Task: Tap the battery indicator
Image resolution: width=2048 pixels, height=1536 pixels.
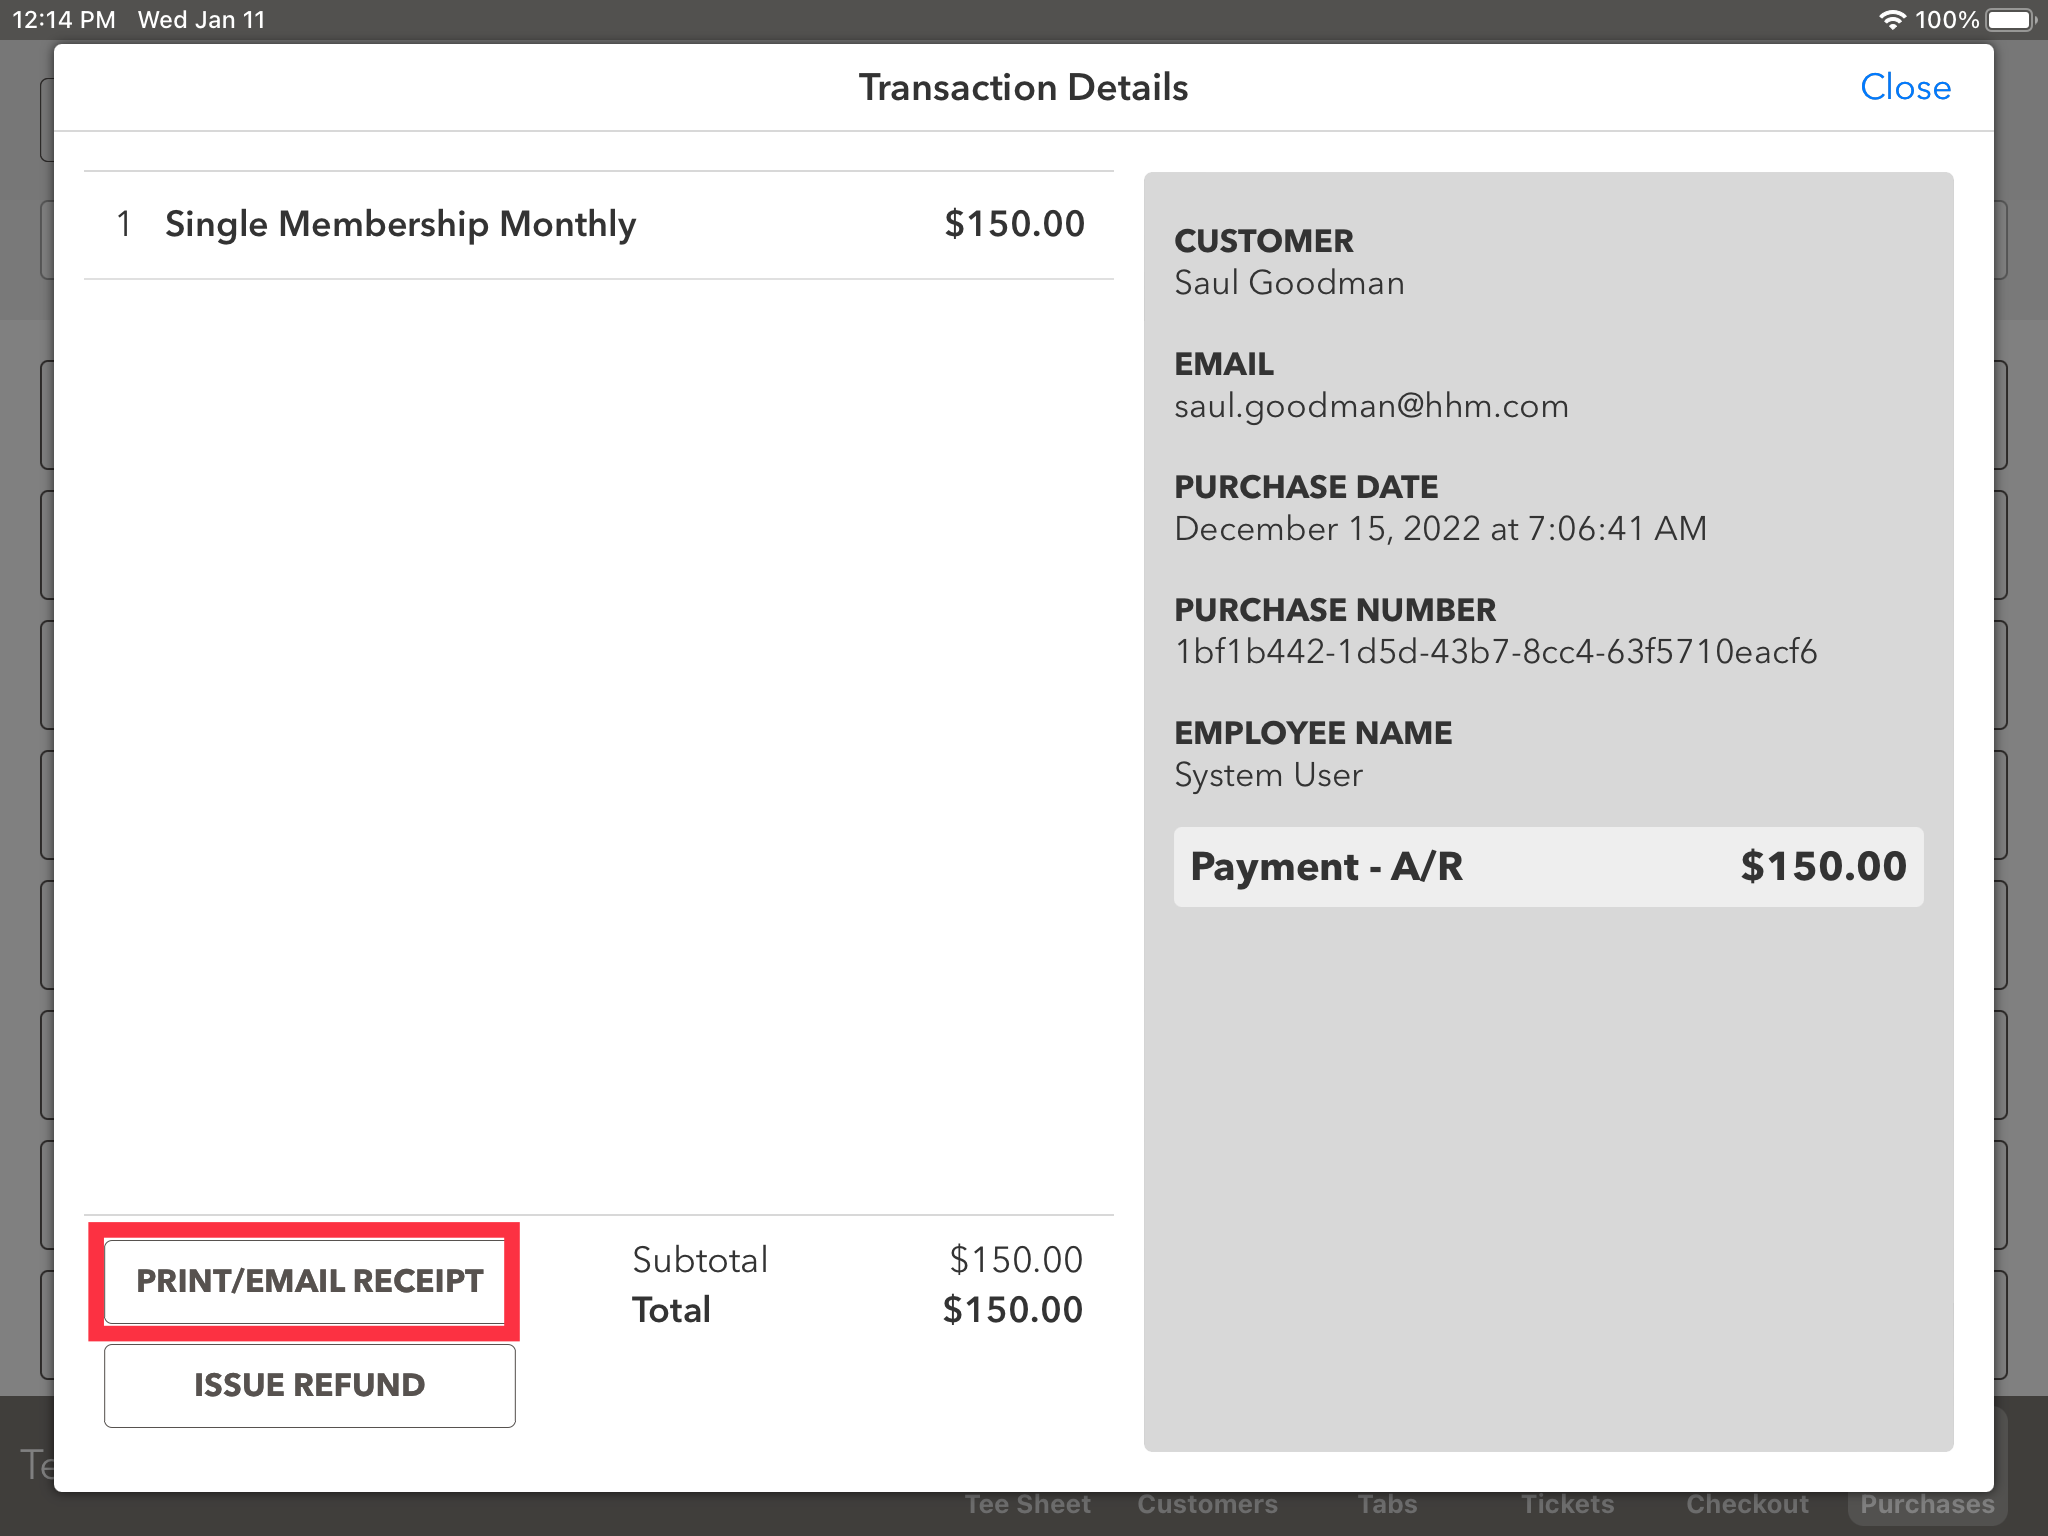Action: 2007,18
